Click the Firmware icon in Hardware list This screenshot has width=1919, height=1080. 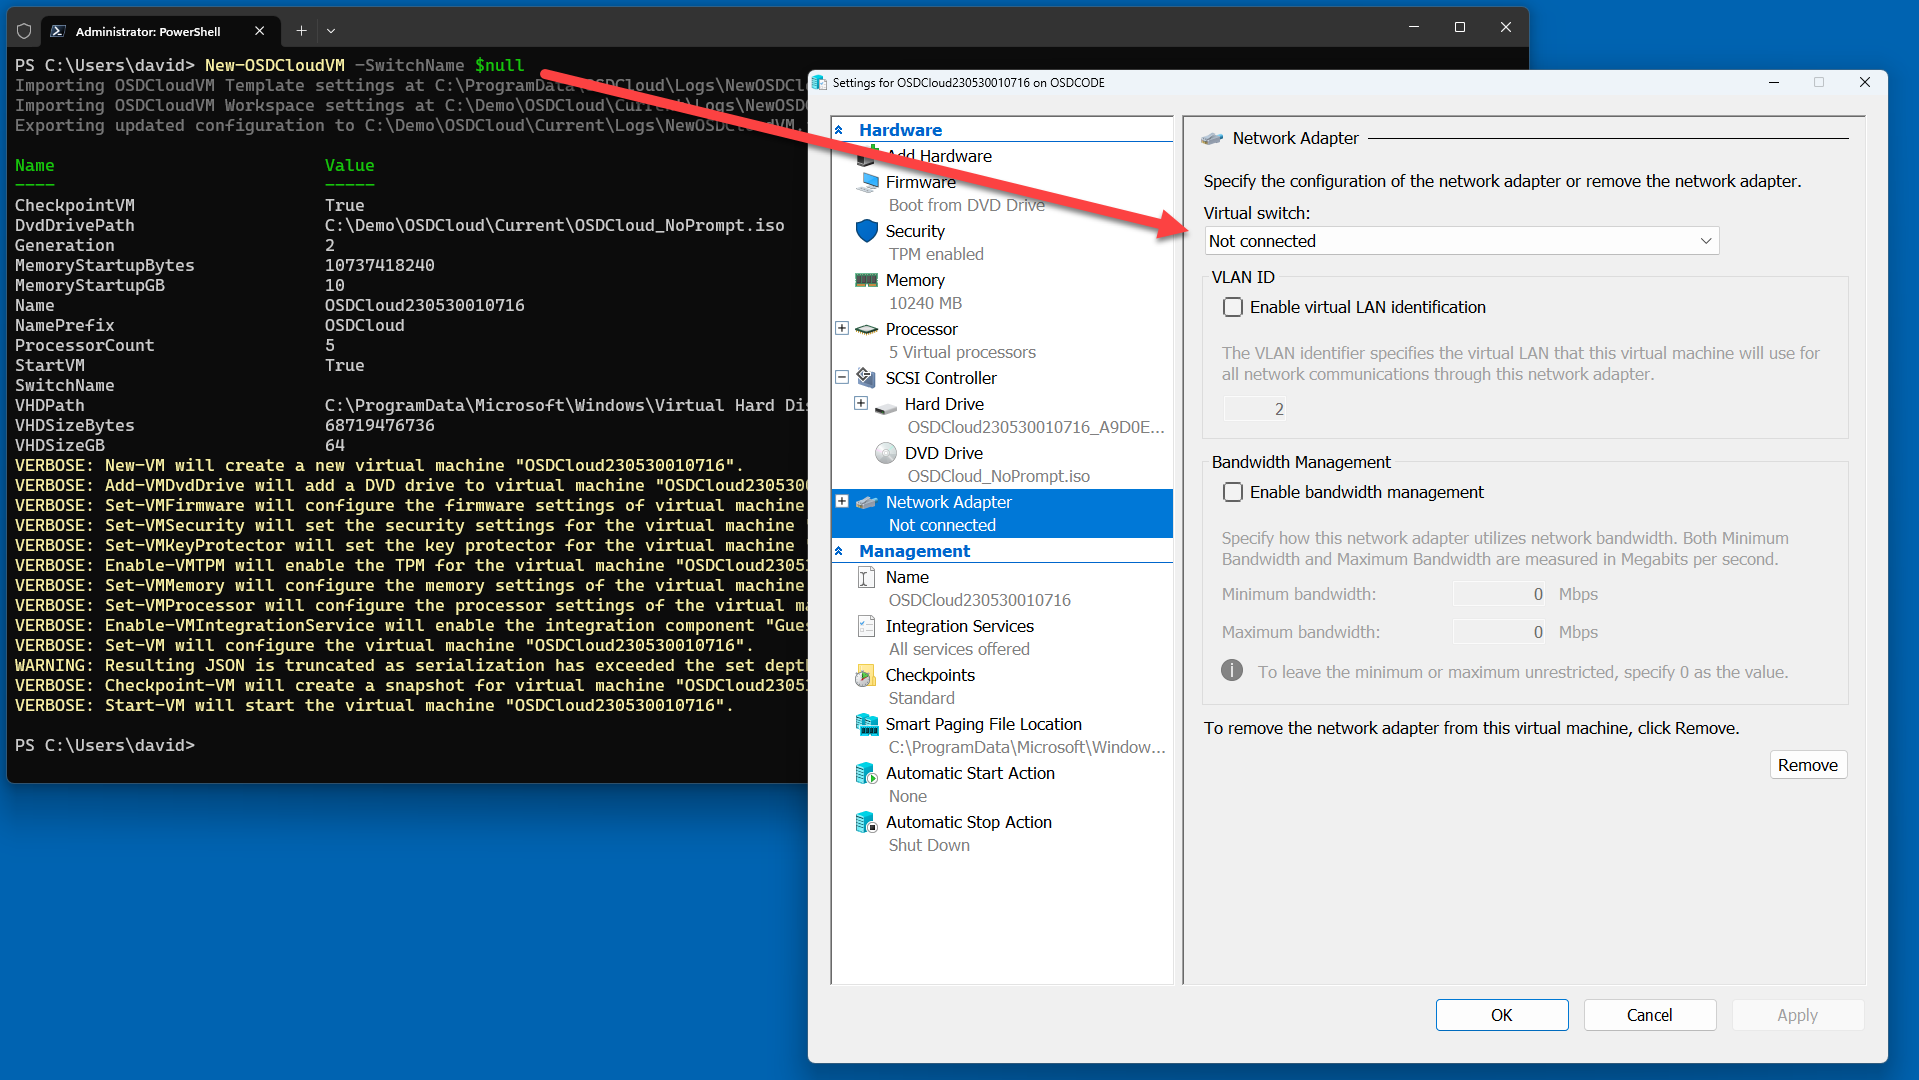tap(868, 182)
